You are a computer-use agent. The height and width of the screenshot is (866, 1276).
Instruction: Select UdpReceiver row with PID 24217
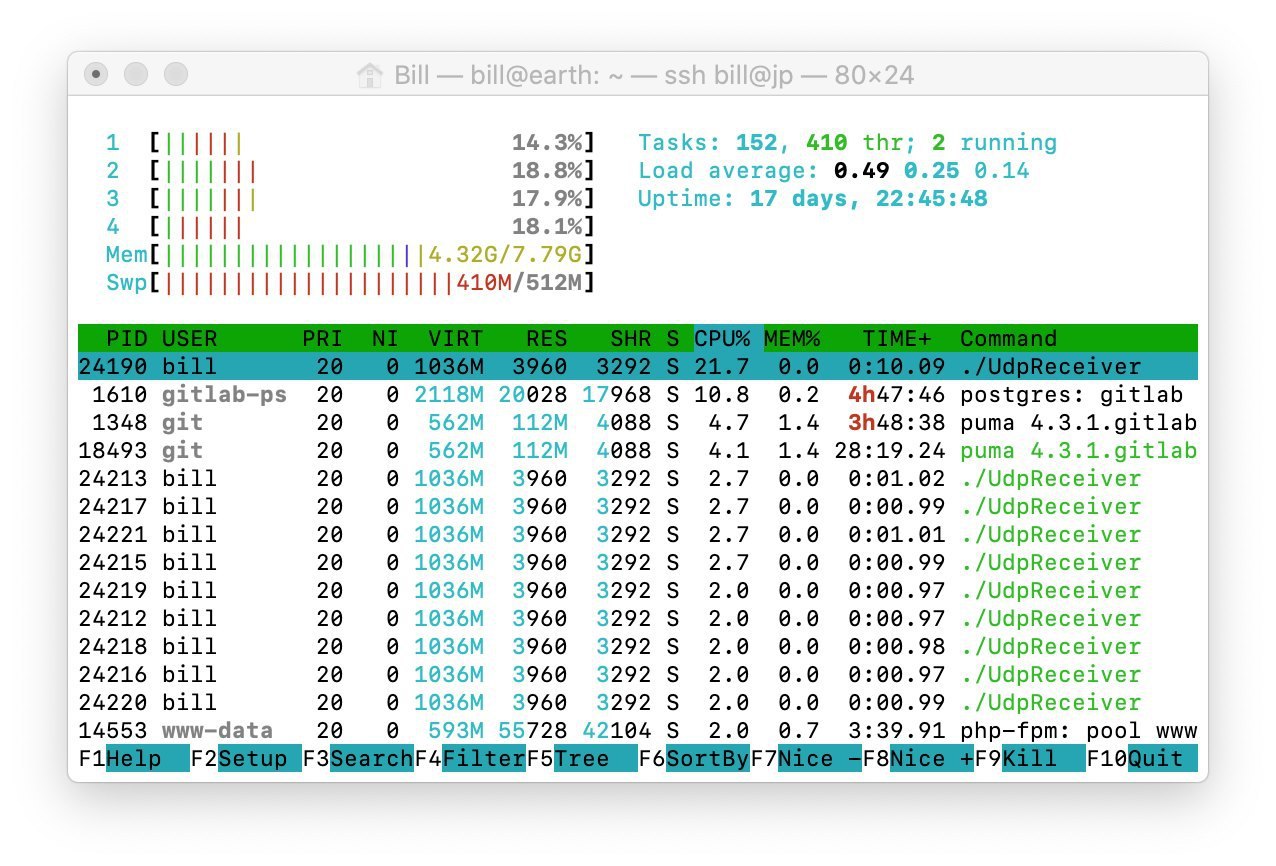click(638, 506)
